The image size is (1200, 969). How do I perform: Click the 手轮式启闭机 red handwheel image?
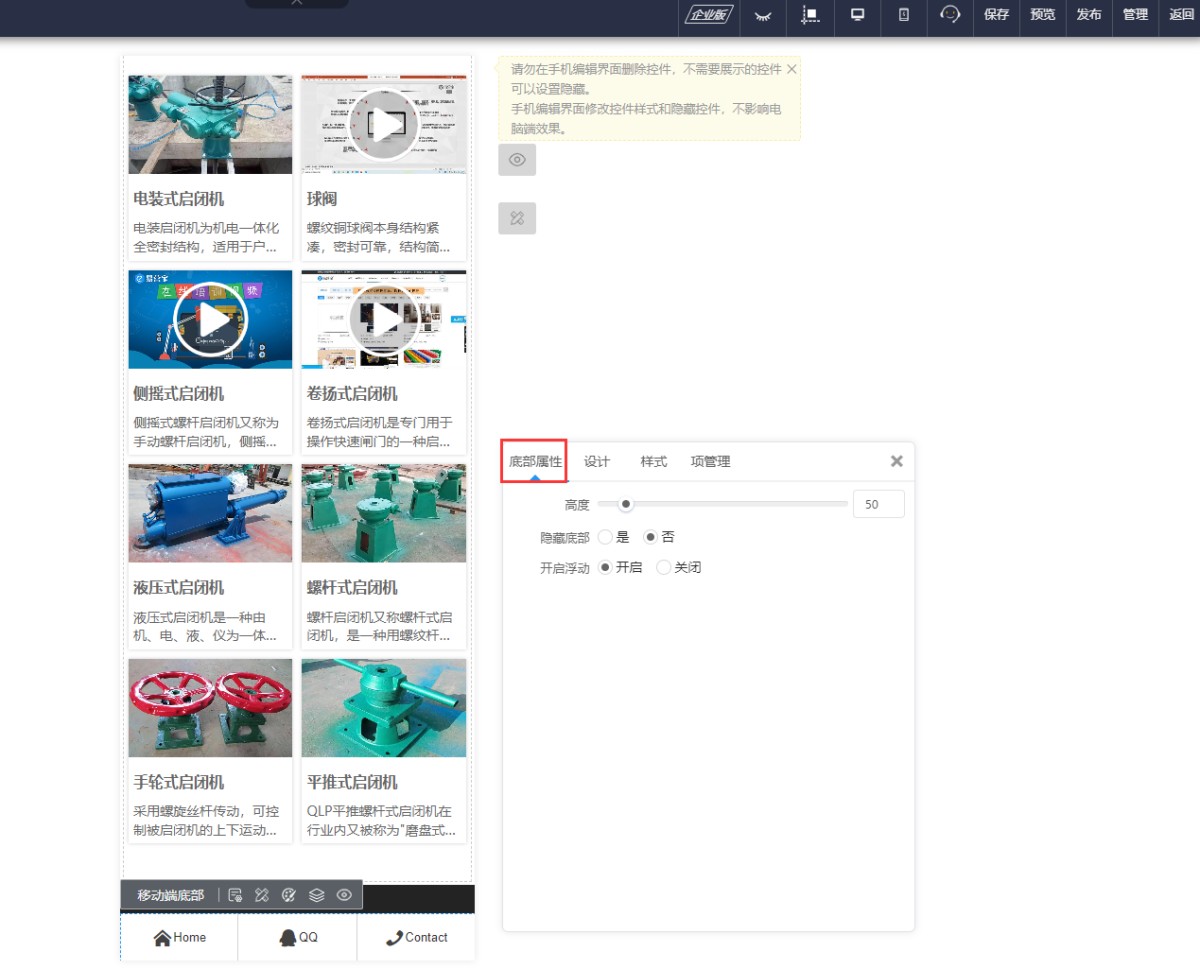pos(210,708)
